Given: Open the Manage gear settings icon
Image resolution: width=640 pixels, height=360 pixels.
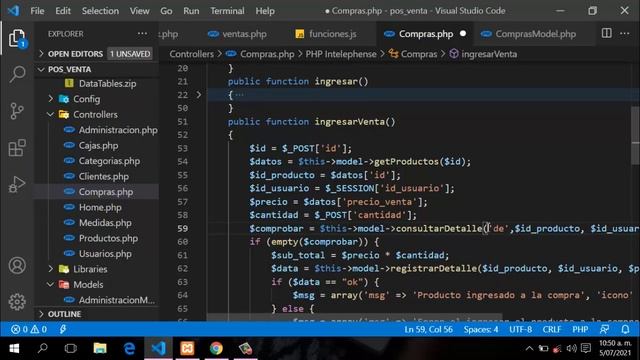Looking at the screenshot, I should pyautogui.click(x=17, y=302).
